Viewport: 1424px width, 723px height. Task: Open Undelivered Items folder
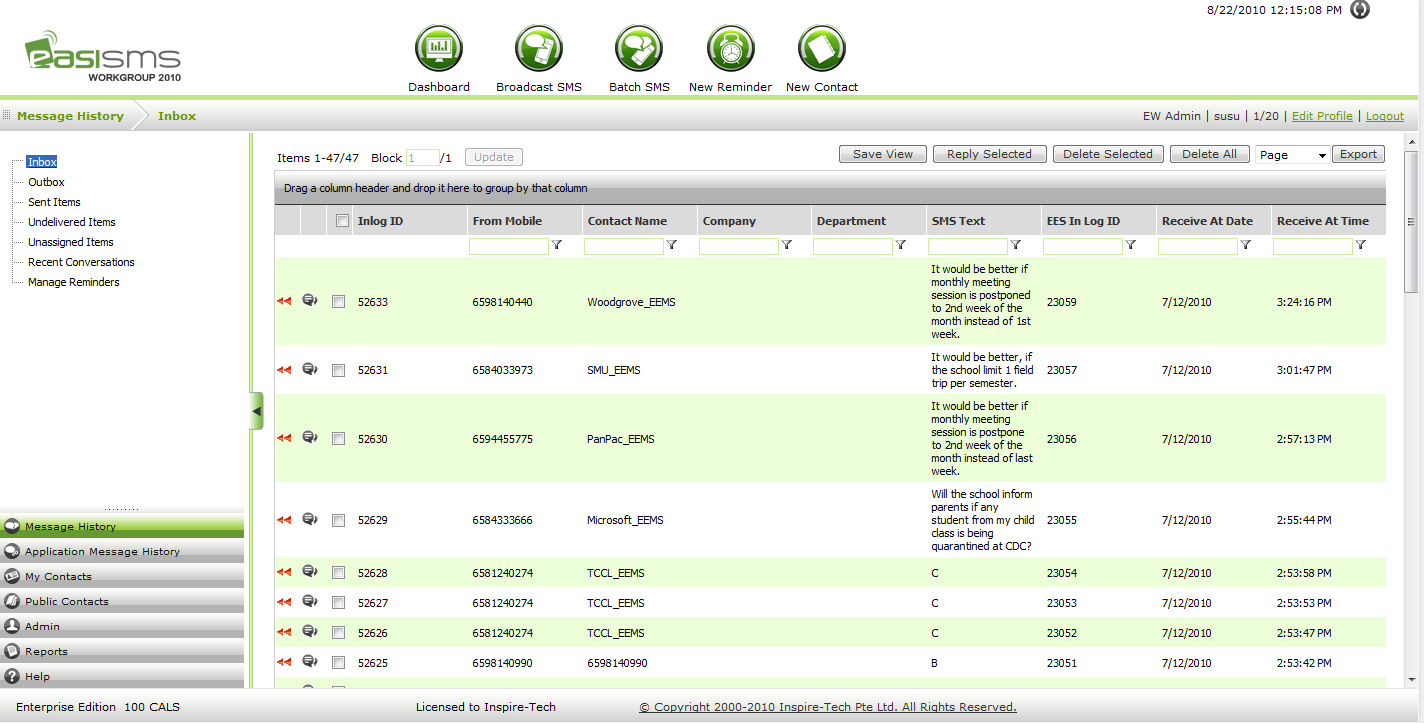72,222
